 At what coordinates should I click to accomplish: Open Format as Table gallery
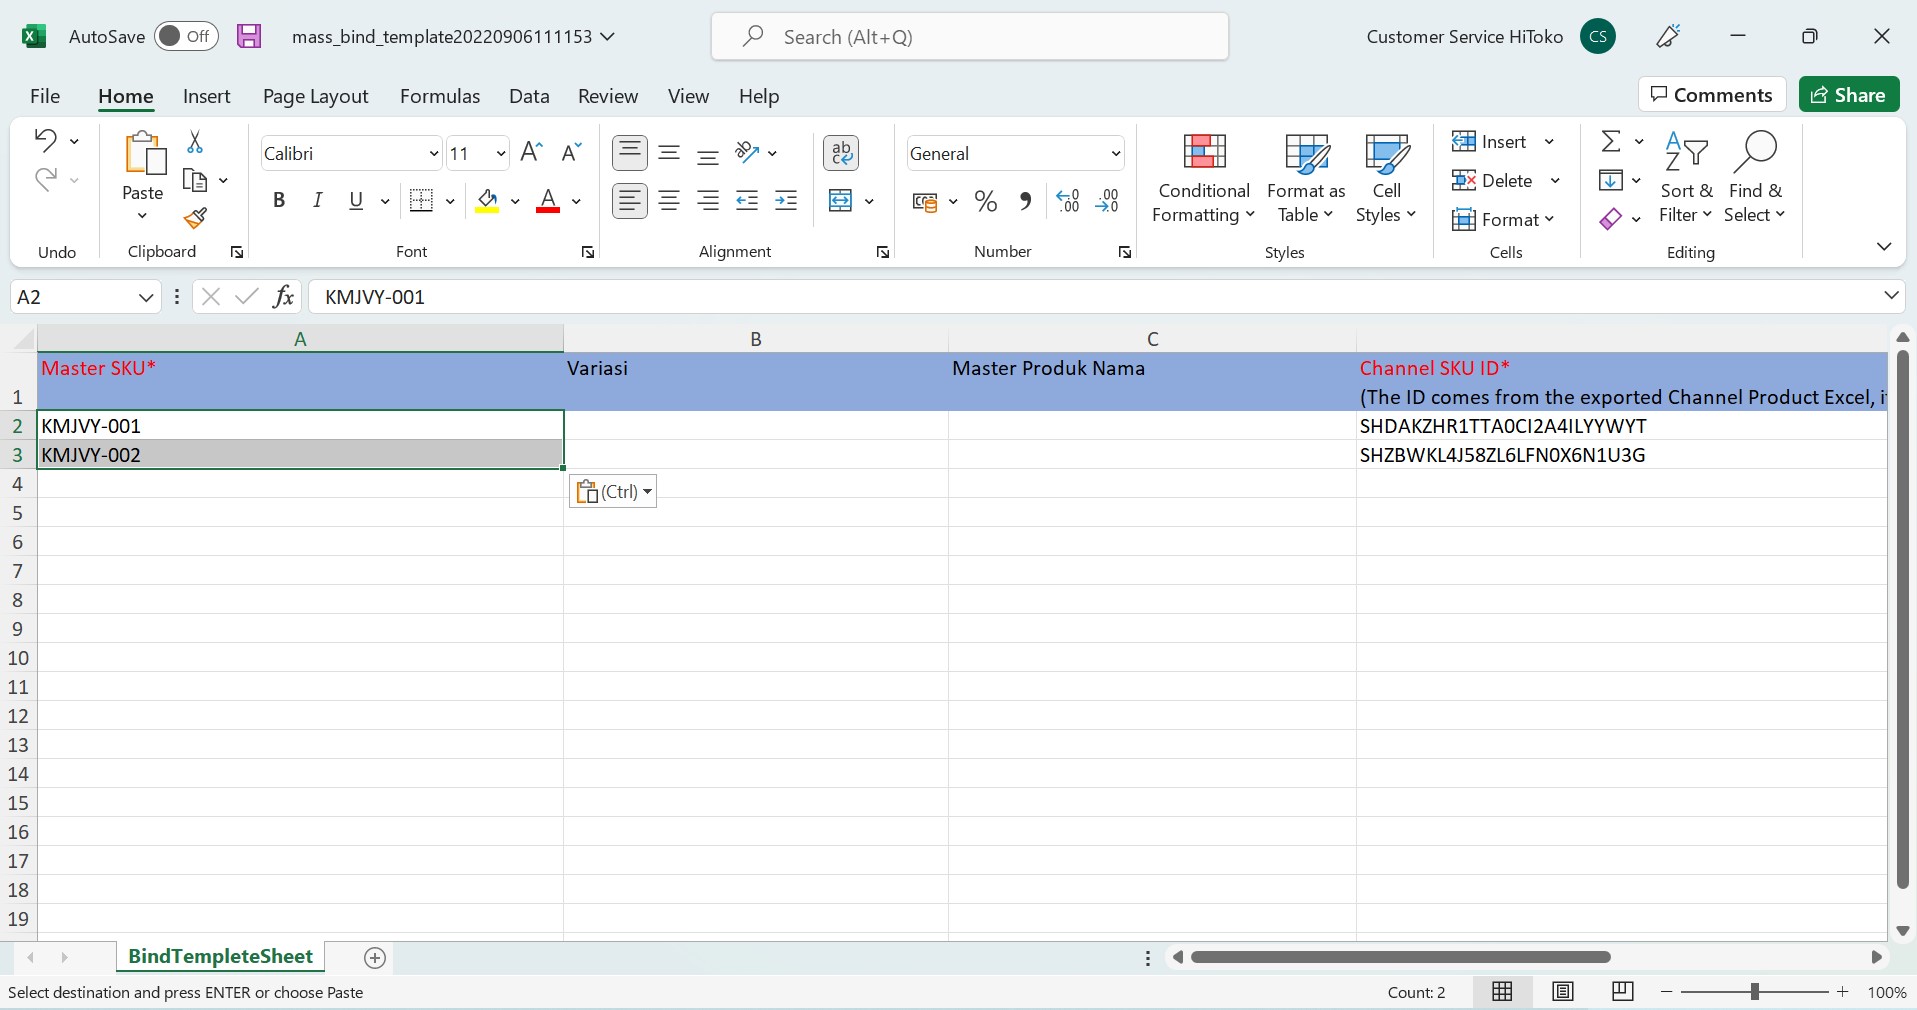(1306, 179)
